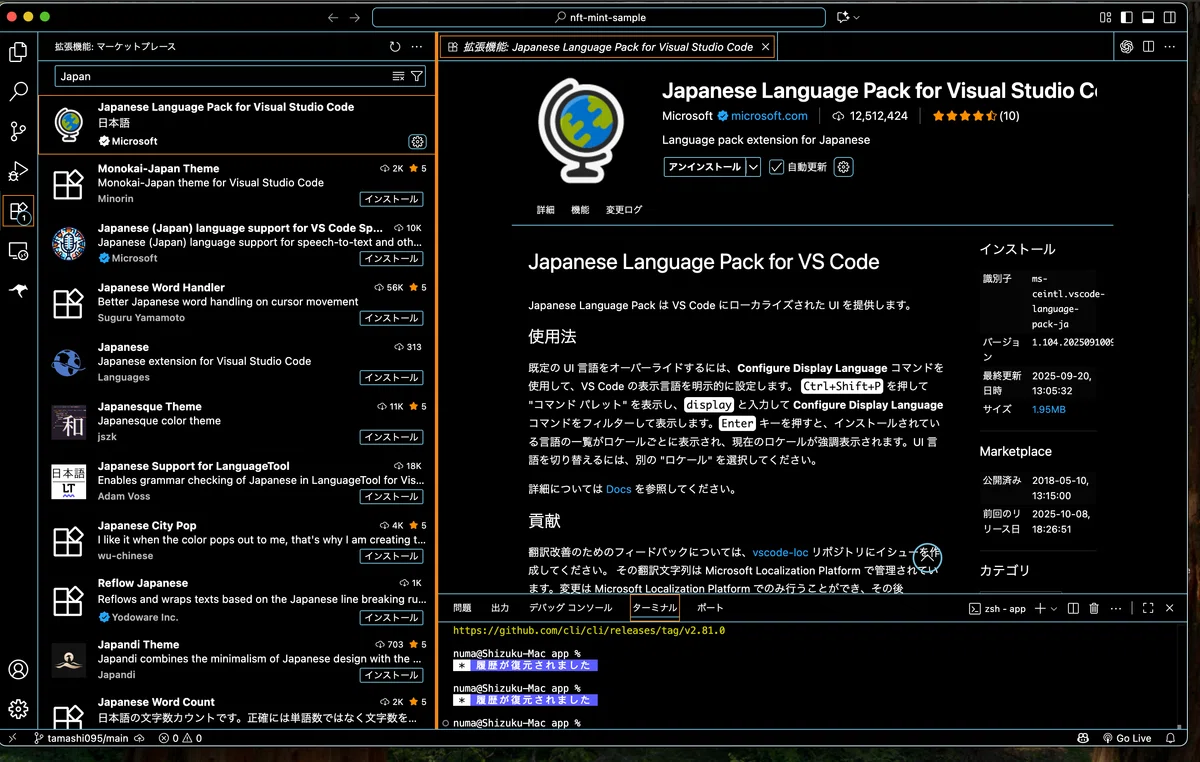Screen dimensions: 1200x762
Task: Install the Monokai-Japan Theme extension
Action: tap(391, 199)
